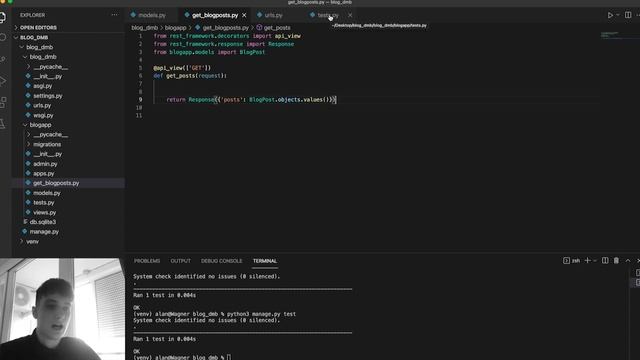Open models.py in explorer tree
Viewport: 640px width, 360px height.
[x=47, y=193]
